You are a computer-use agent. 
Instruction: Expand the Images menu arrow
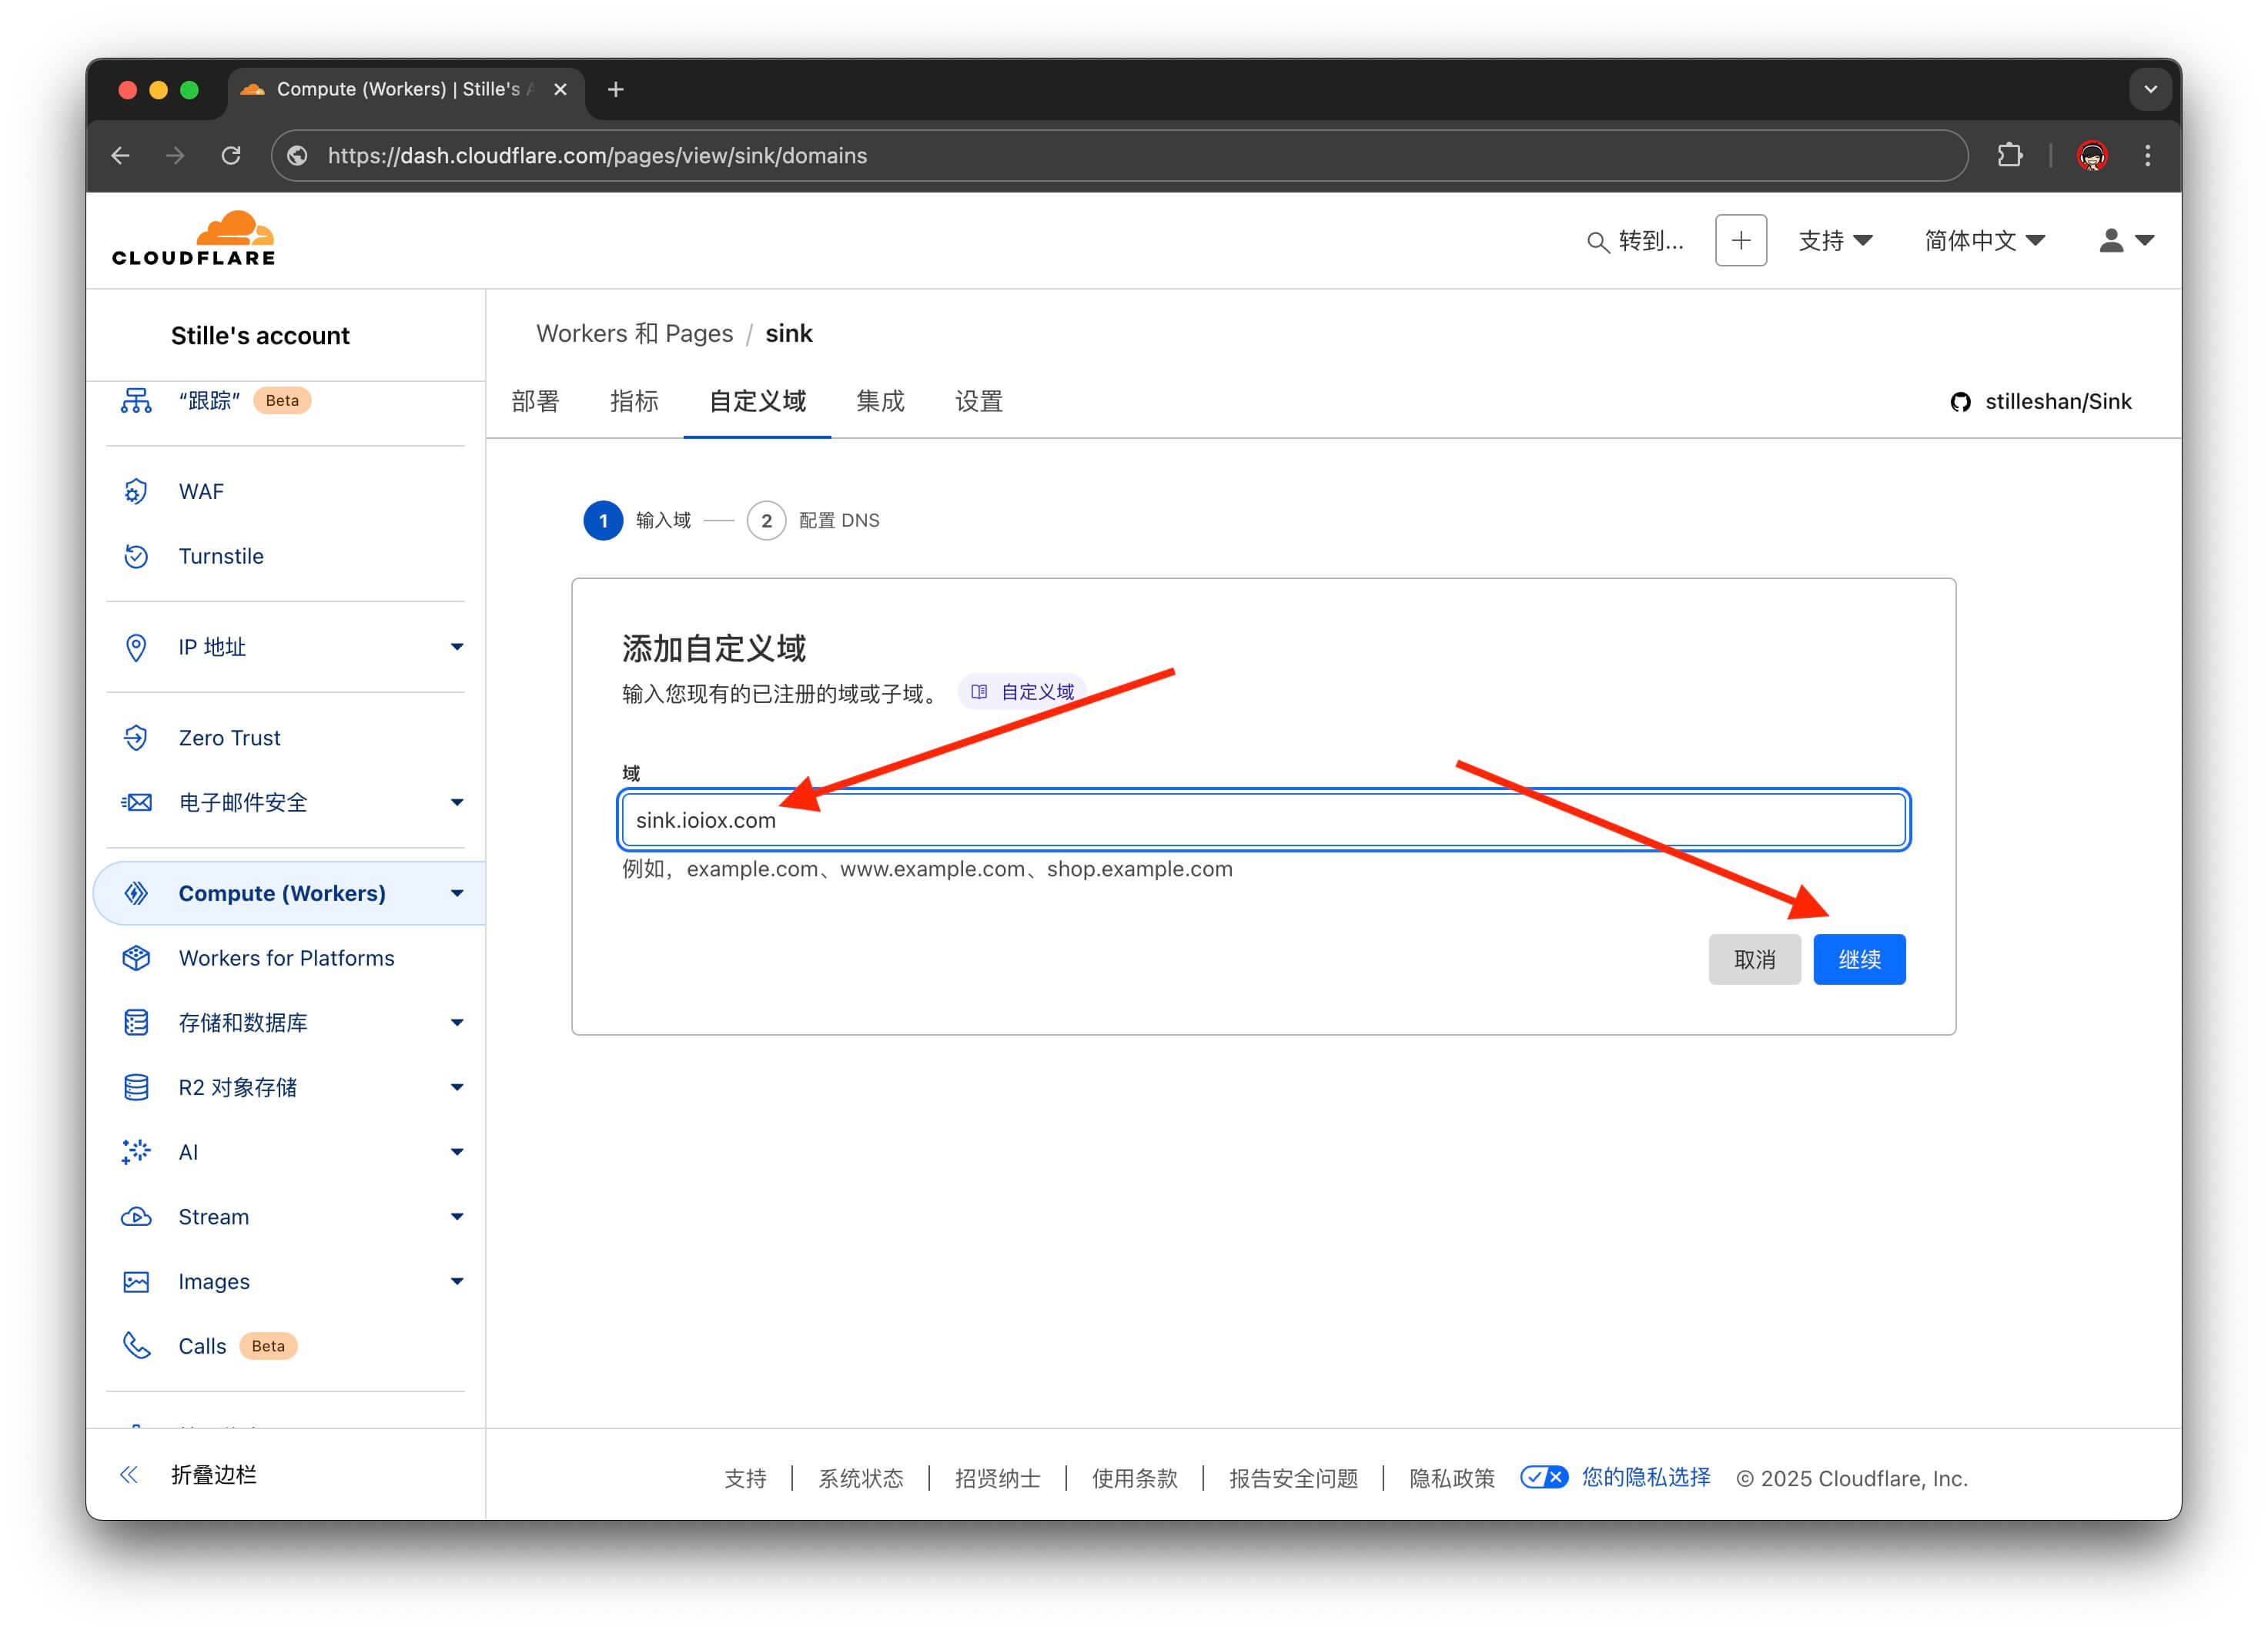(457, 1281)
